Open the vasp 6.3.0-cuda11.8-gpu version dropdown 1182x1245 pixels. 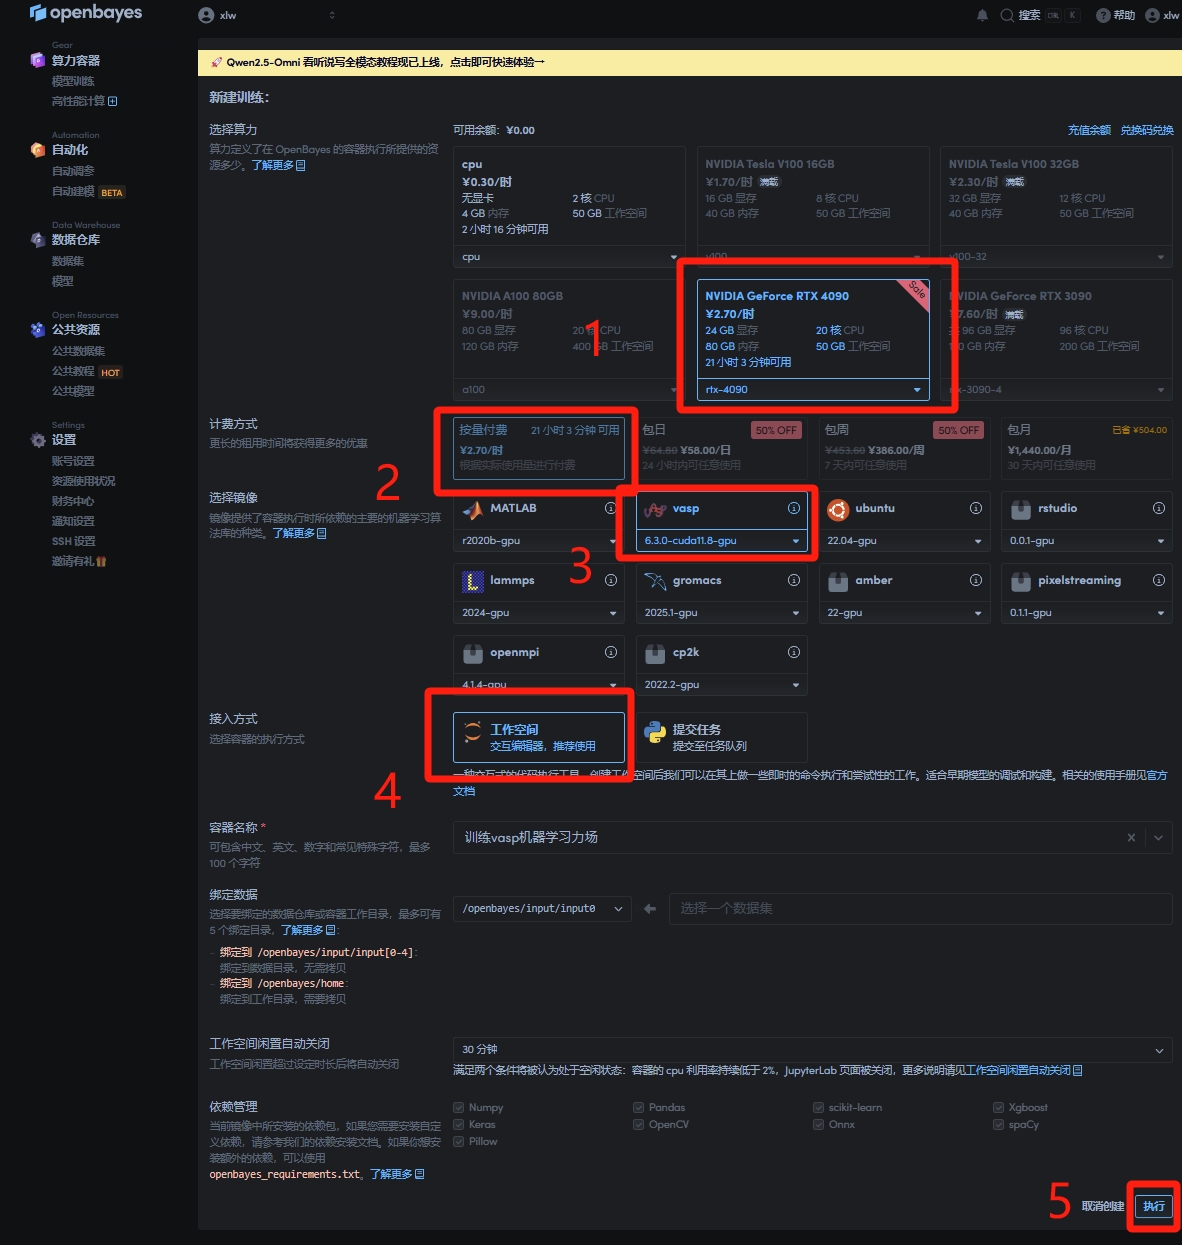point(721,541)
